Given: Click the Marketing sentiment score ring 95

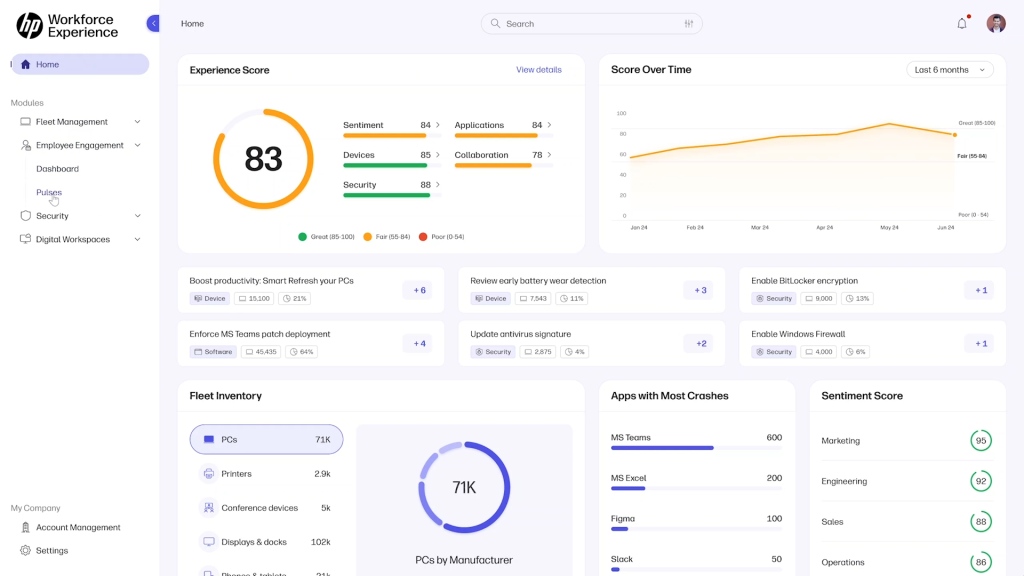Looking at the screenshot, I should (x=981, y=441).
